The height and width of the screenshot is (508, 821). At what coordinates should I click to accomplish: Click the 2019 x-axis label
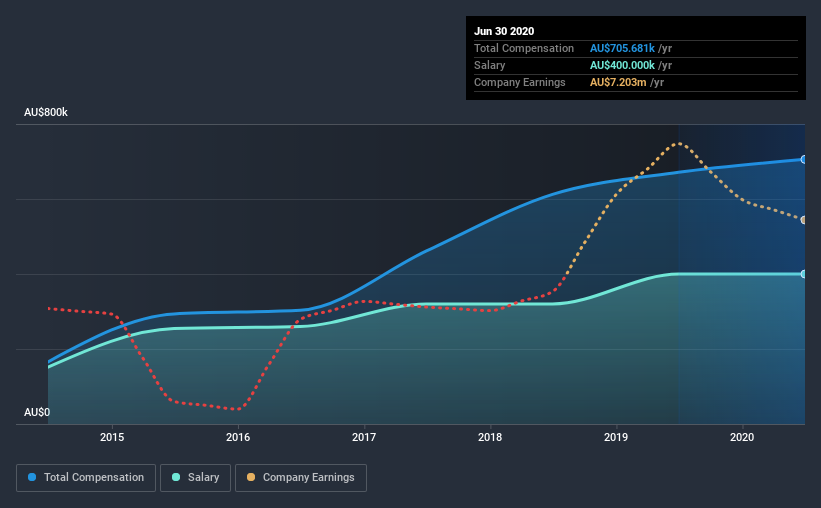pos(616,437)
